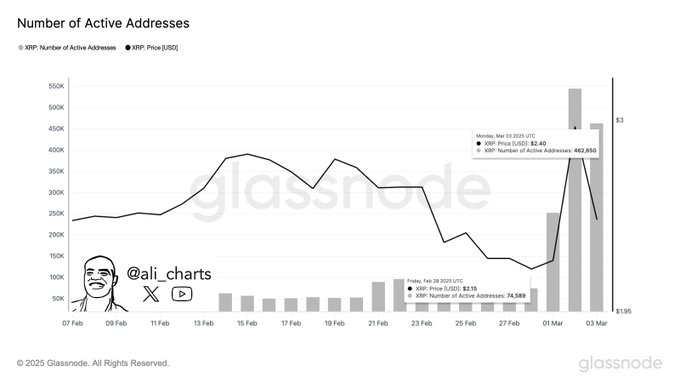Screen dimensions: 680x383
Task: Click the glassnode logo bottom right
Action: [620, 363]
